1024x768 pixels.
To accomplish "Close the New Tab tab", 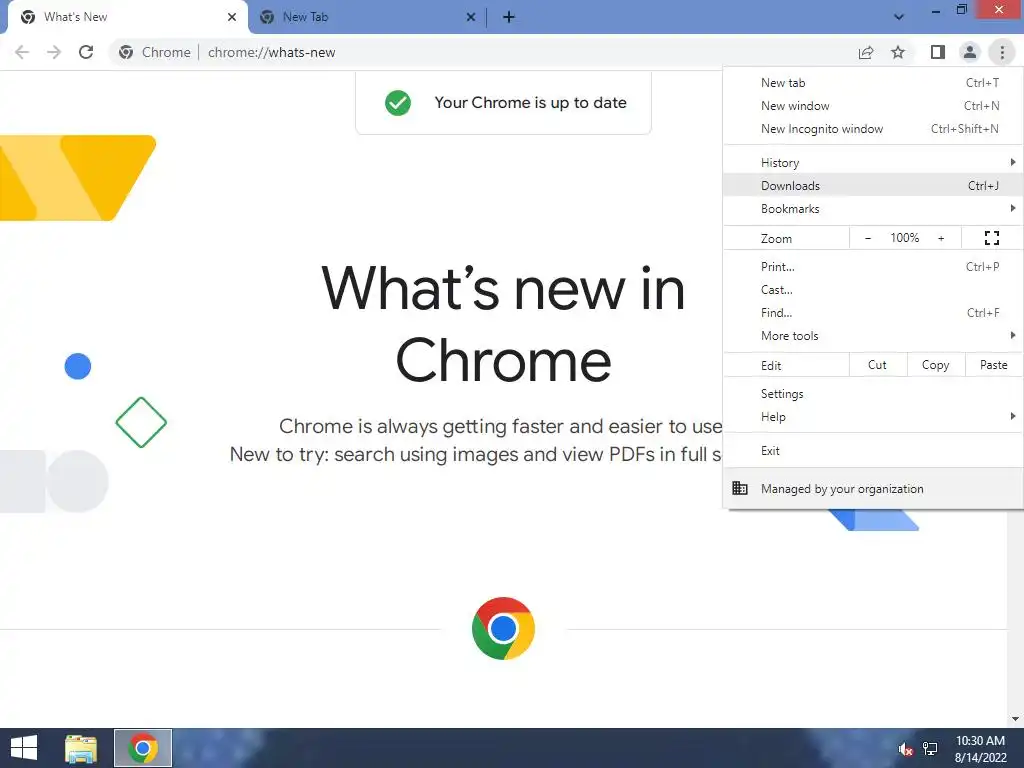I will pyautogui.click(x=471, y=18).
